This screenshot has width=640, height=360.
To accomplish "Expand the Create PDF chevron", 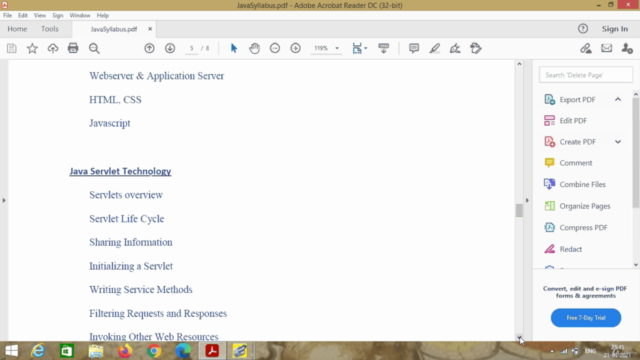I will (618, 142).
